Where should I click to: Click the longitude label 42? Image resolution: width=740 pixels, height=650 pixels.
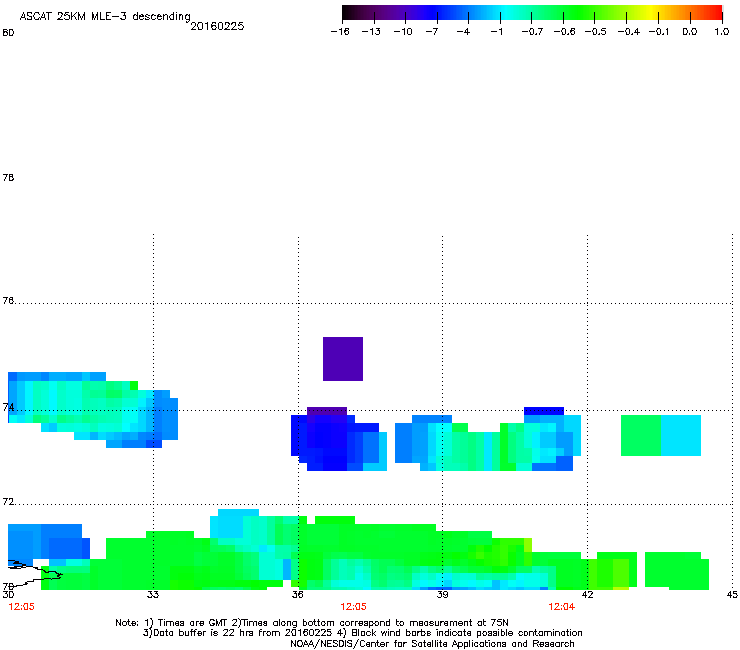(587, 595)
